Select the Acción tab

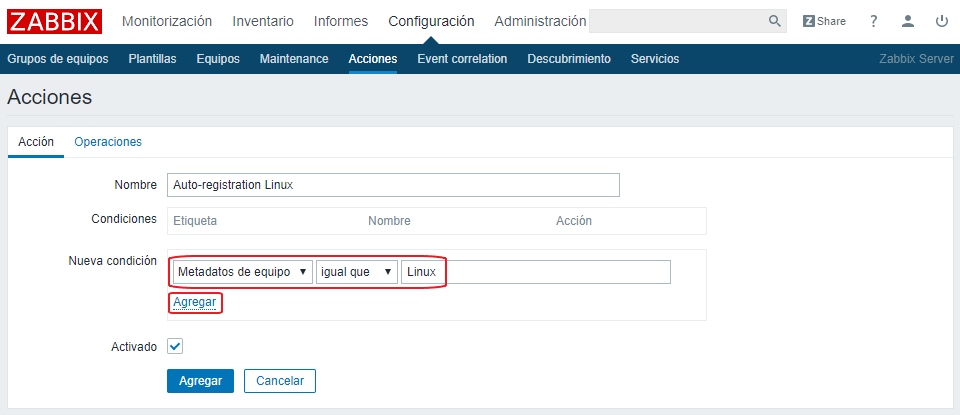coord(36,142)
